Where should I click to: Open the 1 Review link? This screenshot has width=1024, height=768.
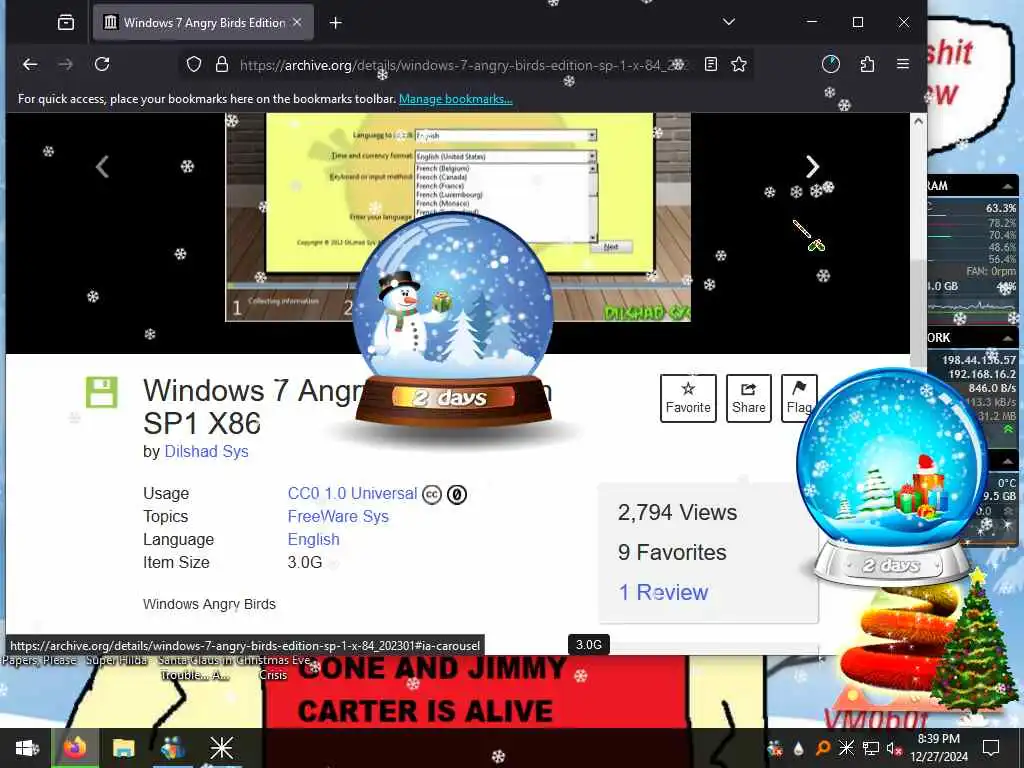click(664, 592)
